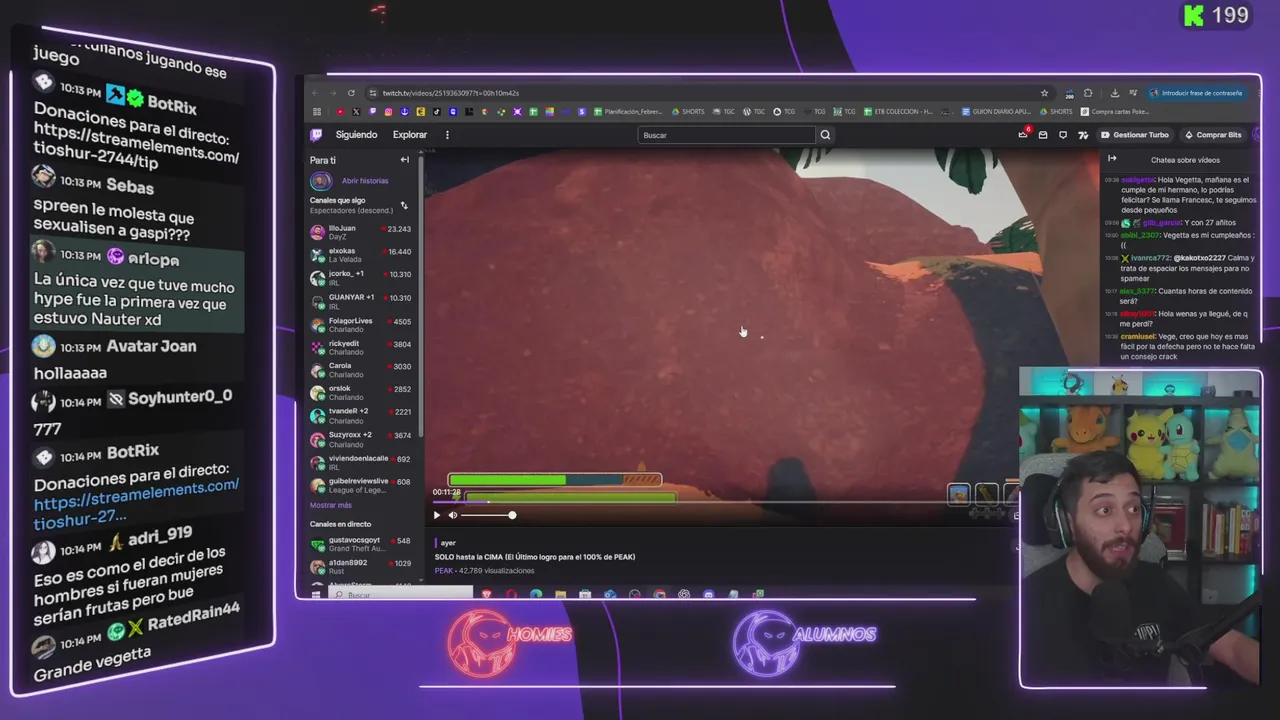Open gustavocsgoyt live channel
Viewport: 1280px width, 720px height.
(x=360, y=544)
